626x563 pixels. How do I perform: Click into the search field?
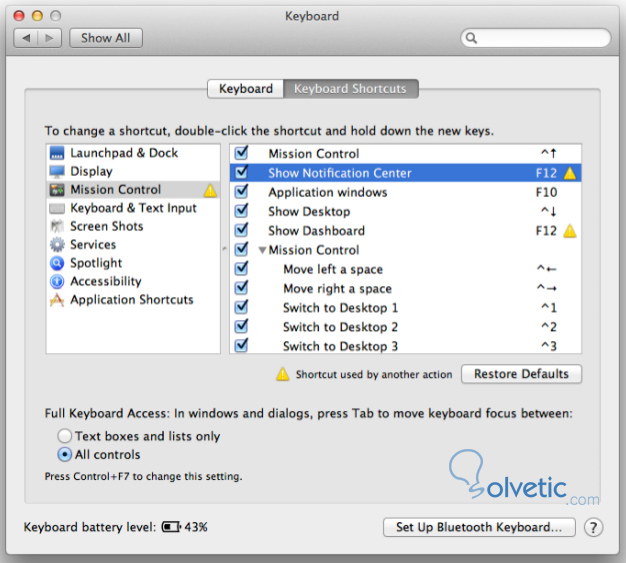click(x=536, y=38)
